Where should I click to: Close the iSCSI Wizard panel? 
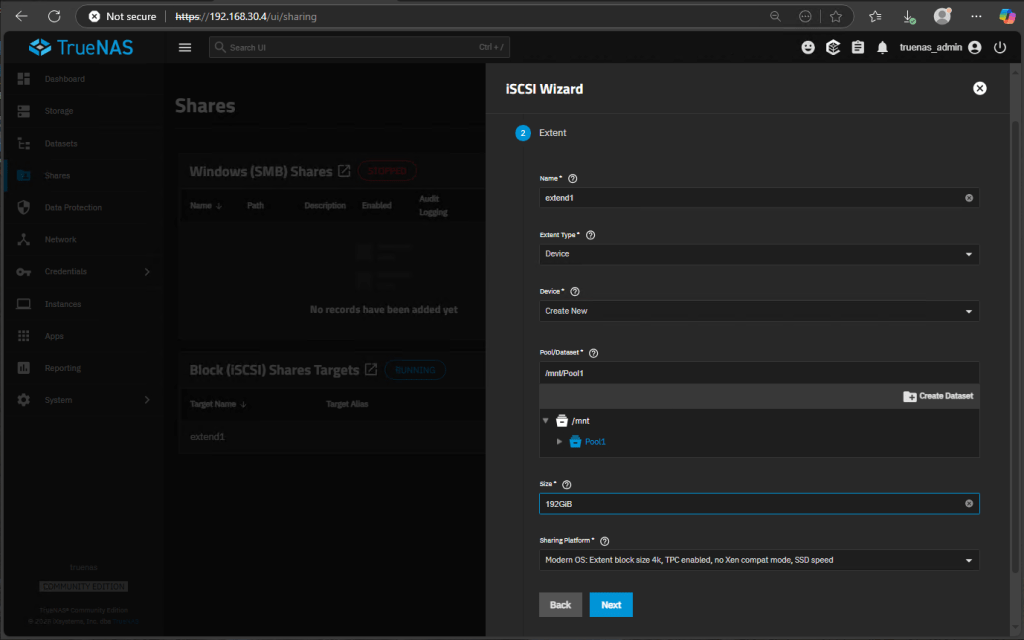[980, 88]
